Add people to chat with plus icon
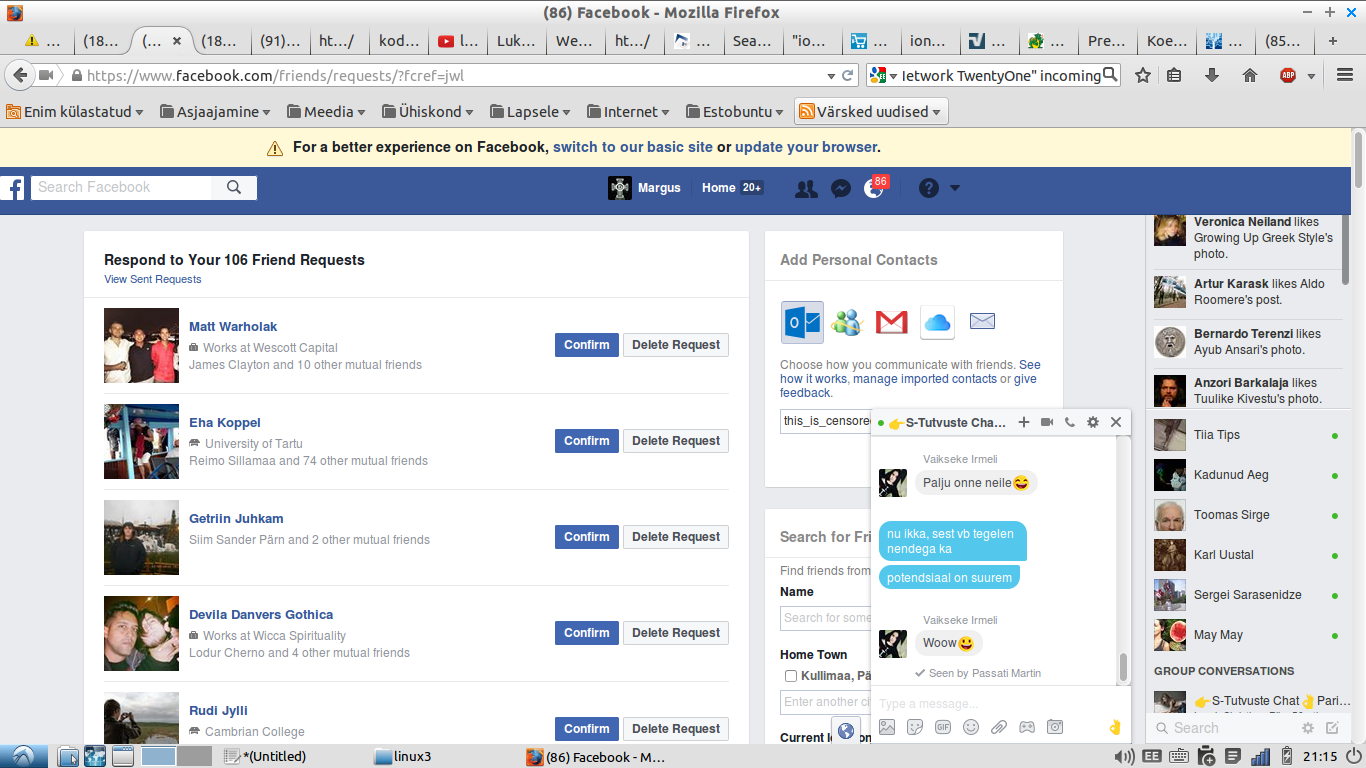The width and height of the screenshot is (1366, 768). (x=1024, y=423)
